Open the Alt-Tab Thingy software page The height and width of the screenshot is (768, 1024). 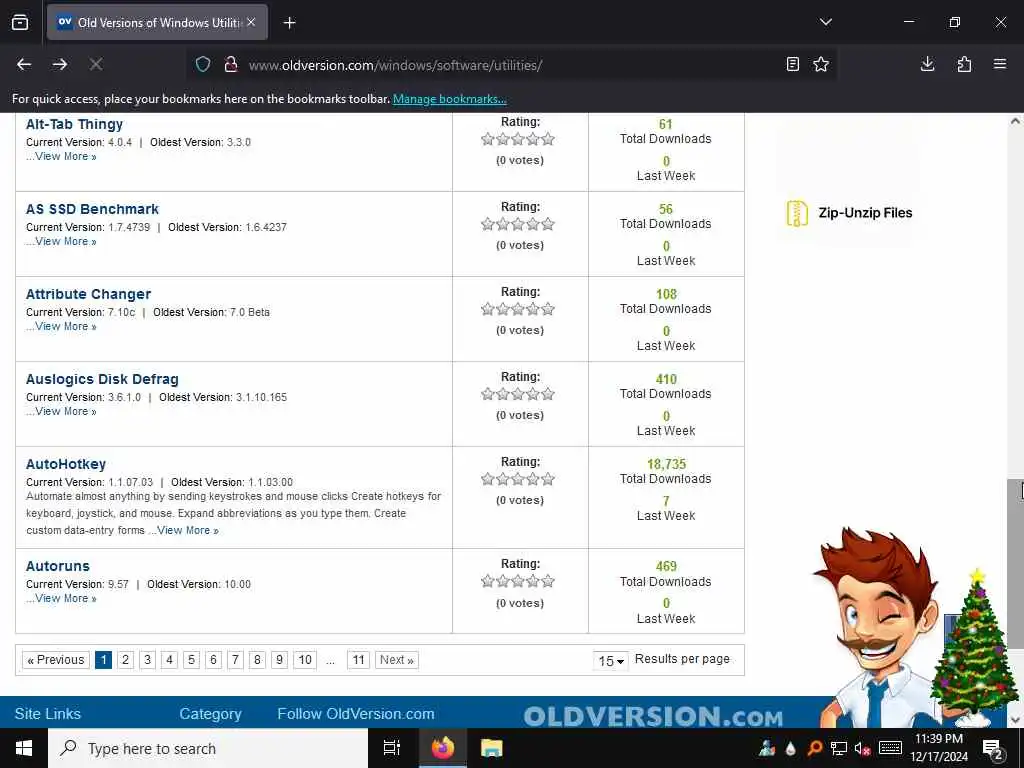click(74, 124)
